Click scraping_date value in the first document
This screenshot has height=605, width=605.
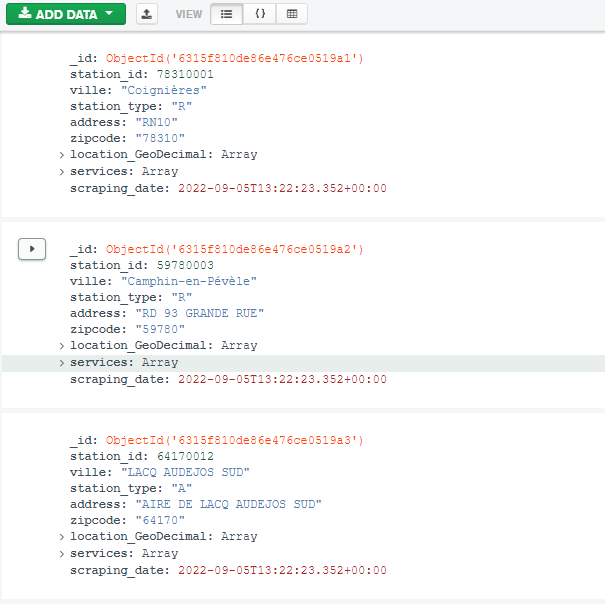pos(281,188)
